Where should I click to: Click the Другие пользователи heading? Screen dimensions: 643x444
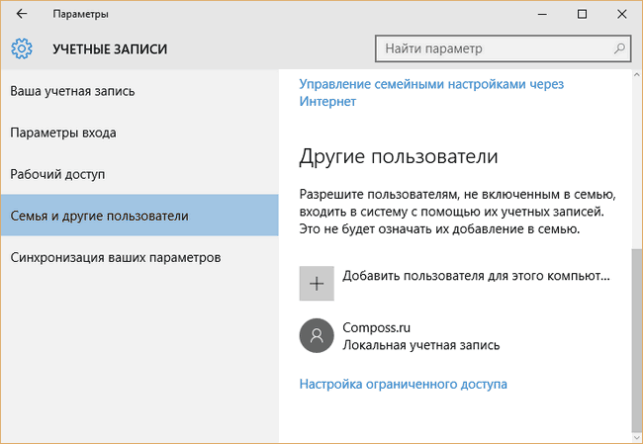coord(399,156)
